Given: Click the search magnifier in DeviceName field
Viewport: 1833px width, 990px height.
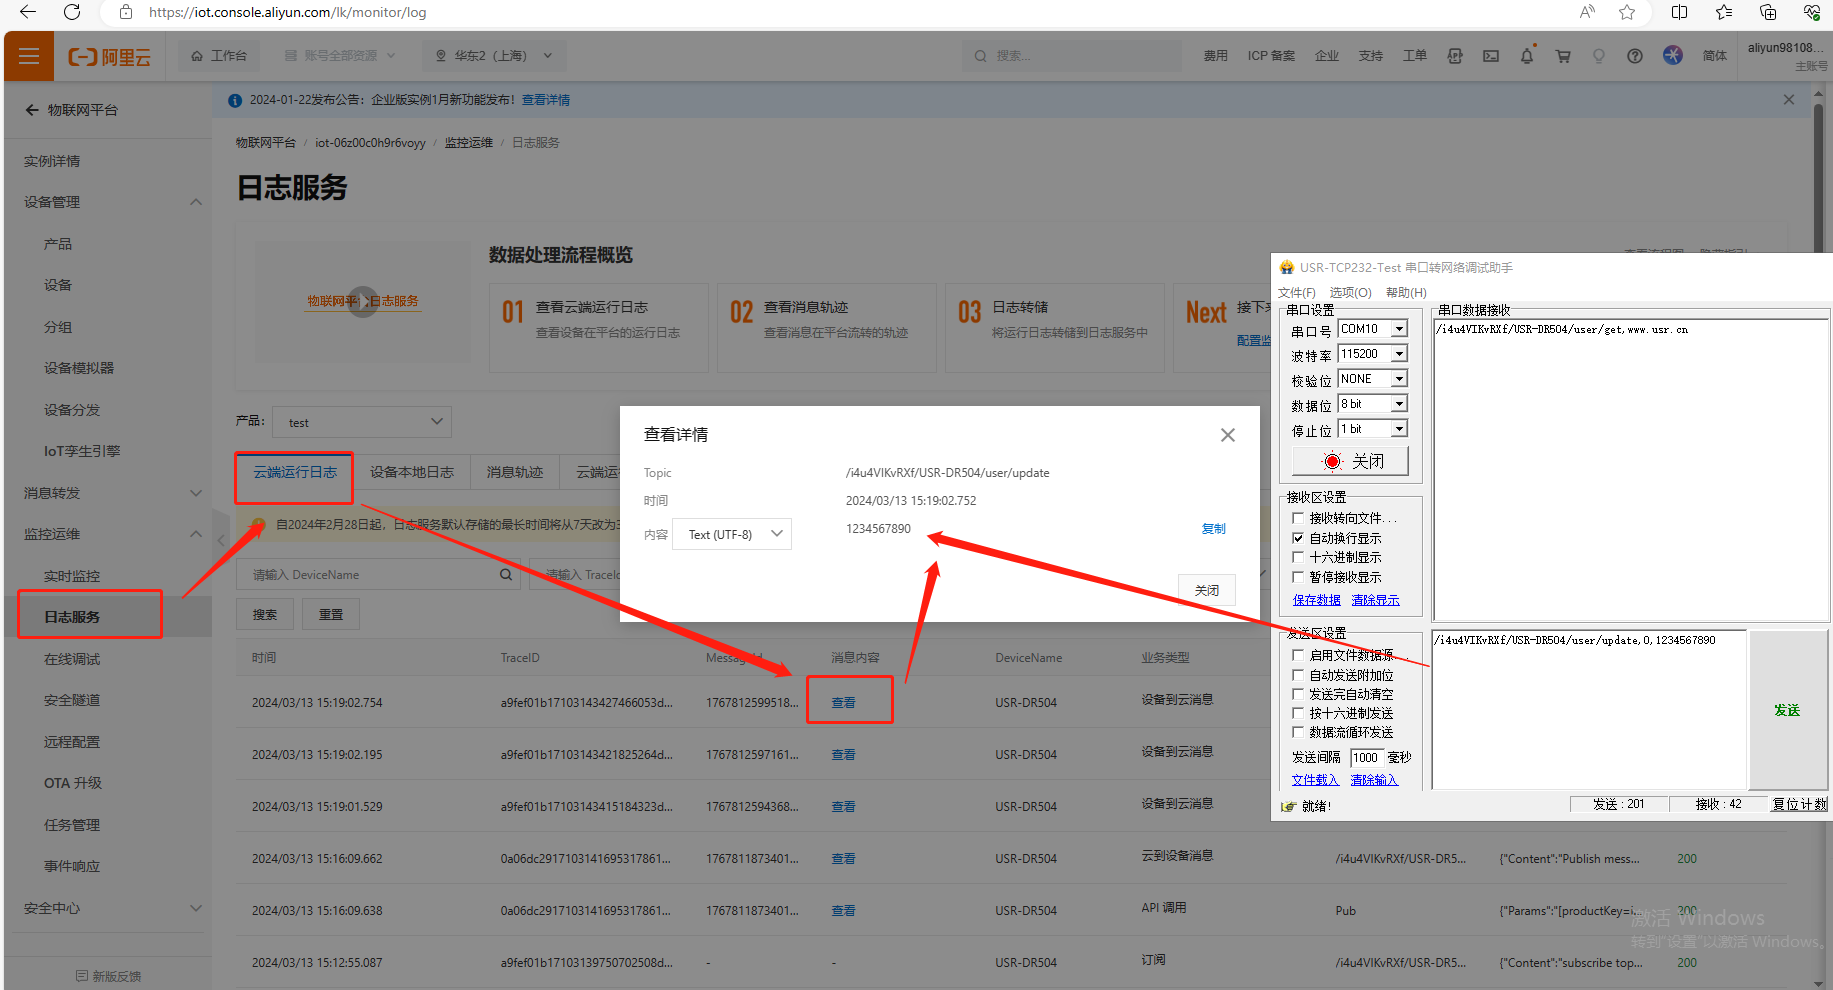Looking at the screenshot, I should (x=506, y=575).
